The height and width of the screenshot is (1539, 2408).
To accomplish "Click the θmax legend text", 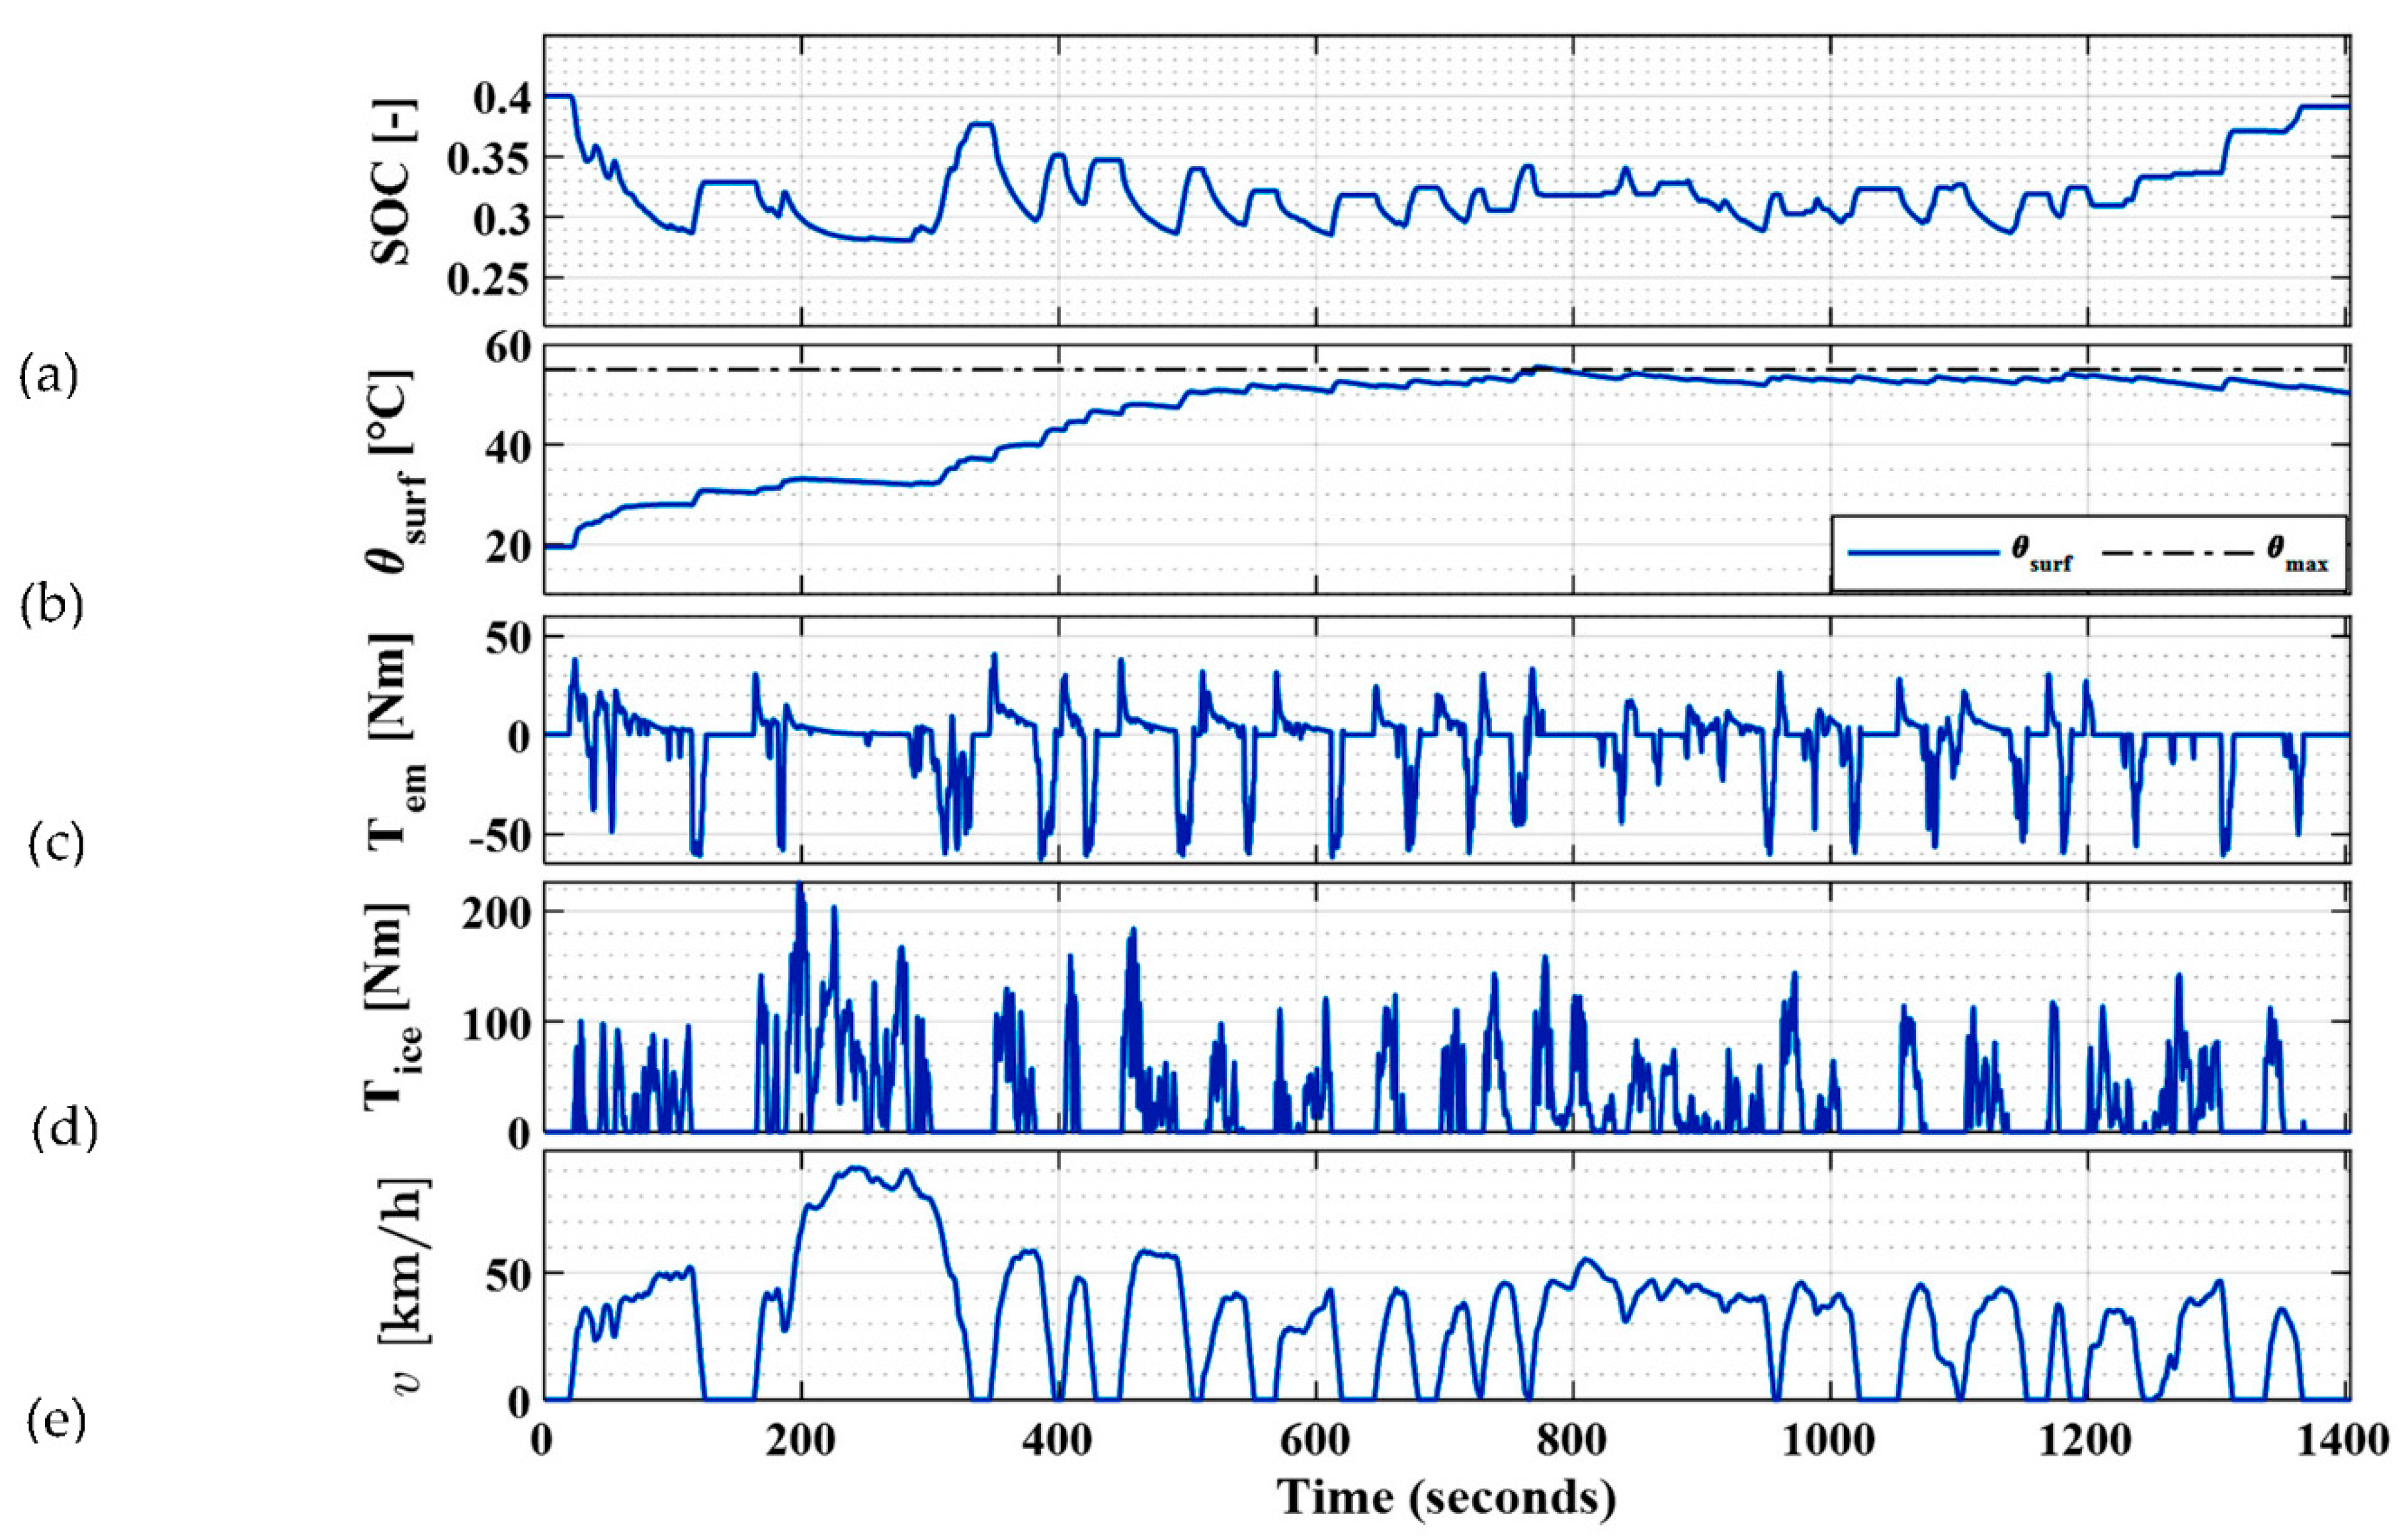I will [2298, 555].
